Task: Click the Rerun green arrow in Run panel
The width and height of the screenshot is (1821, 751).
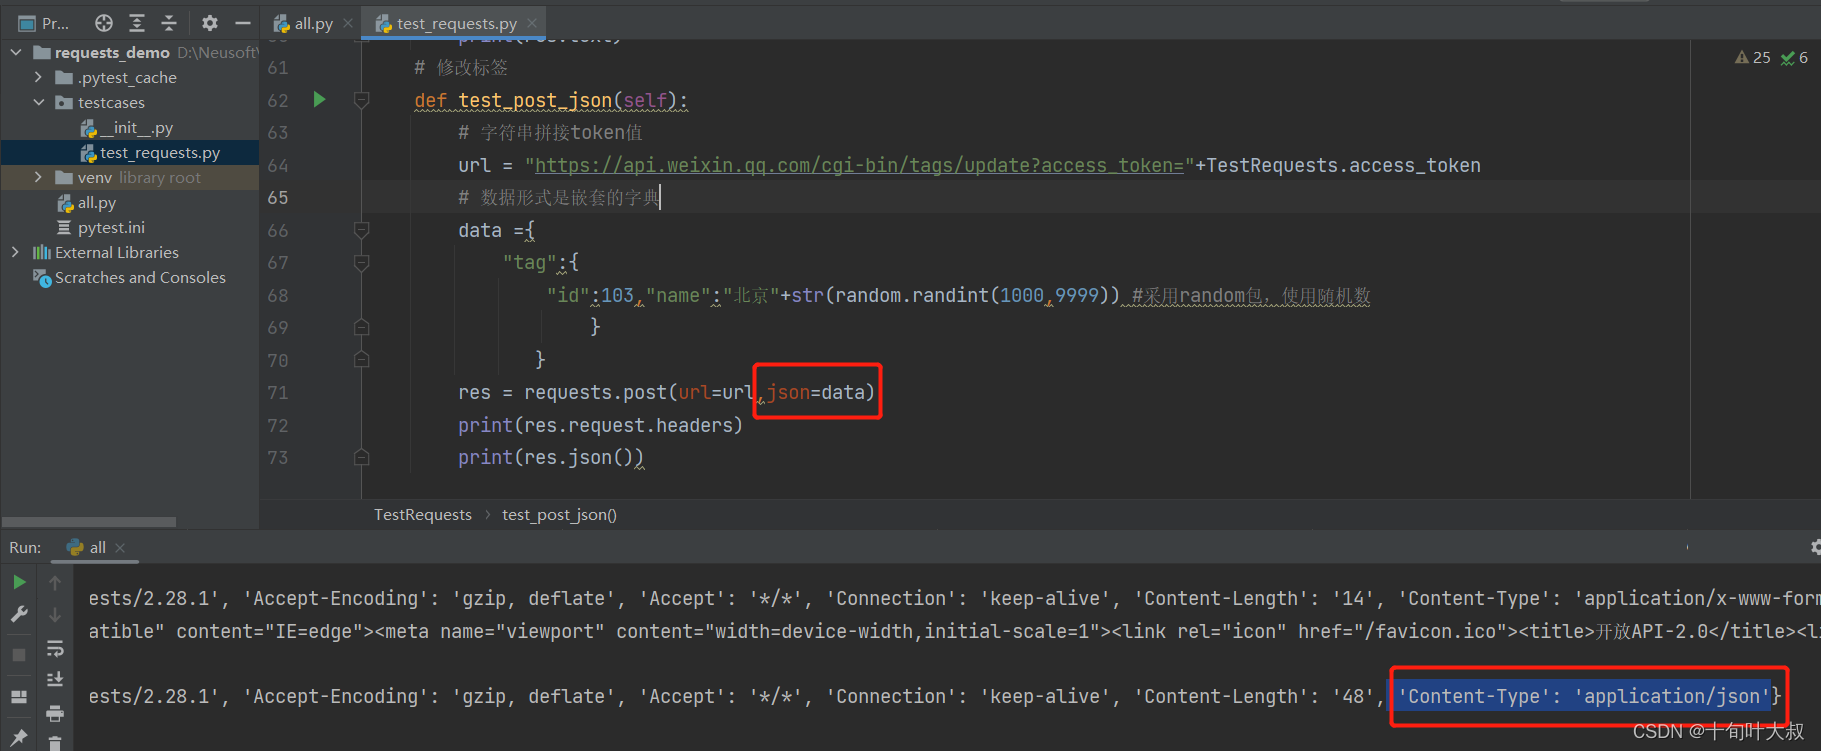Action: (x=19, y=582)
